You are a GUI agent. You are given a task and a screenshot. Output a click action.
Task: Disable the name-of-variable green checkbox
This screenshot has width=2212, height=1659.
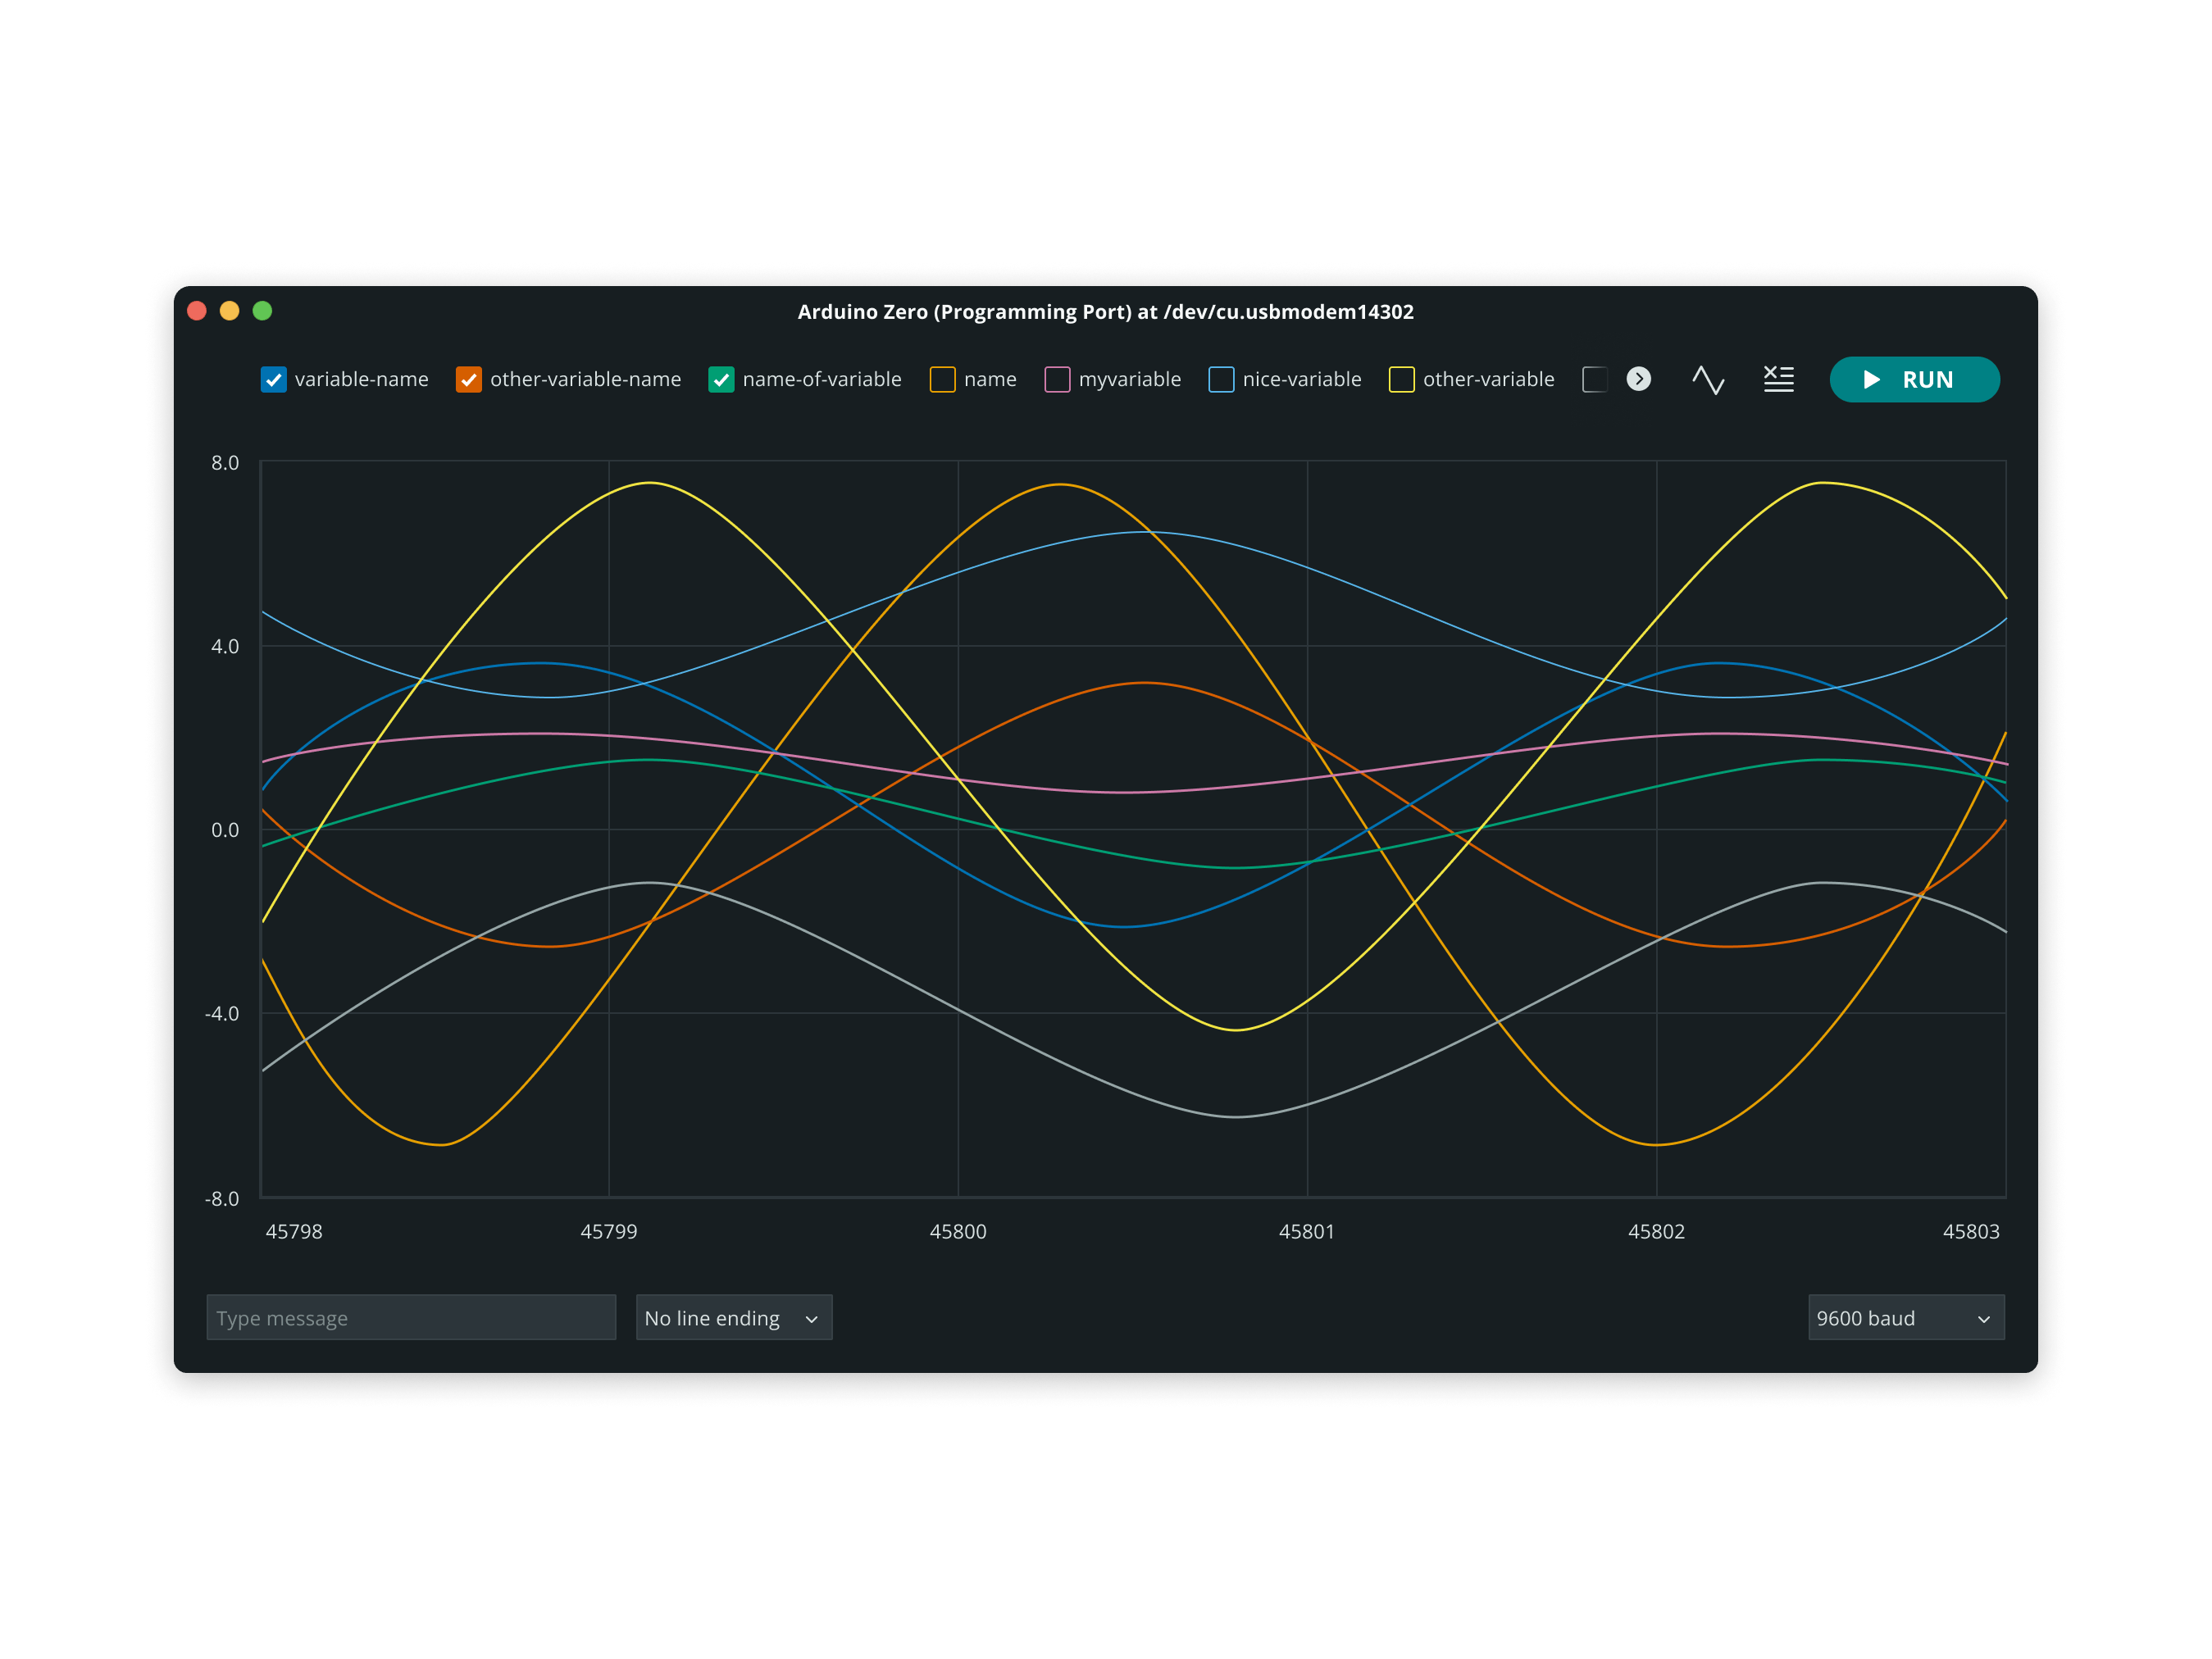pos(721,380)
